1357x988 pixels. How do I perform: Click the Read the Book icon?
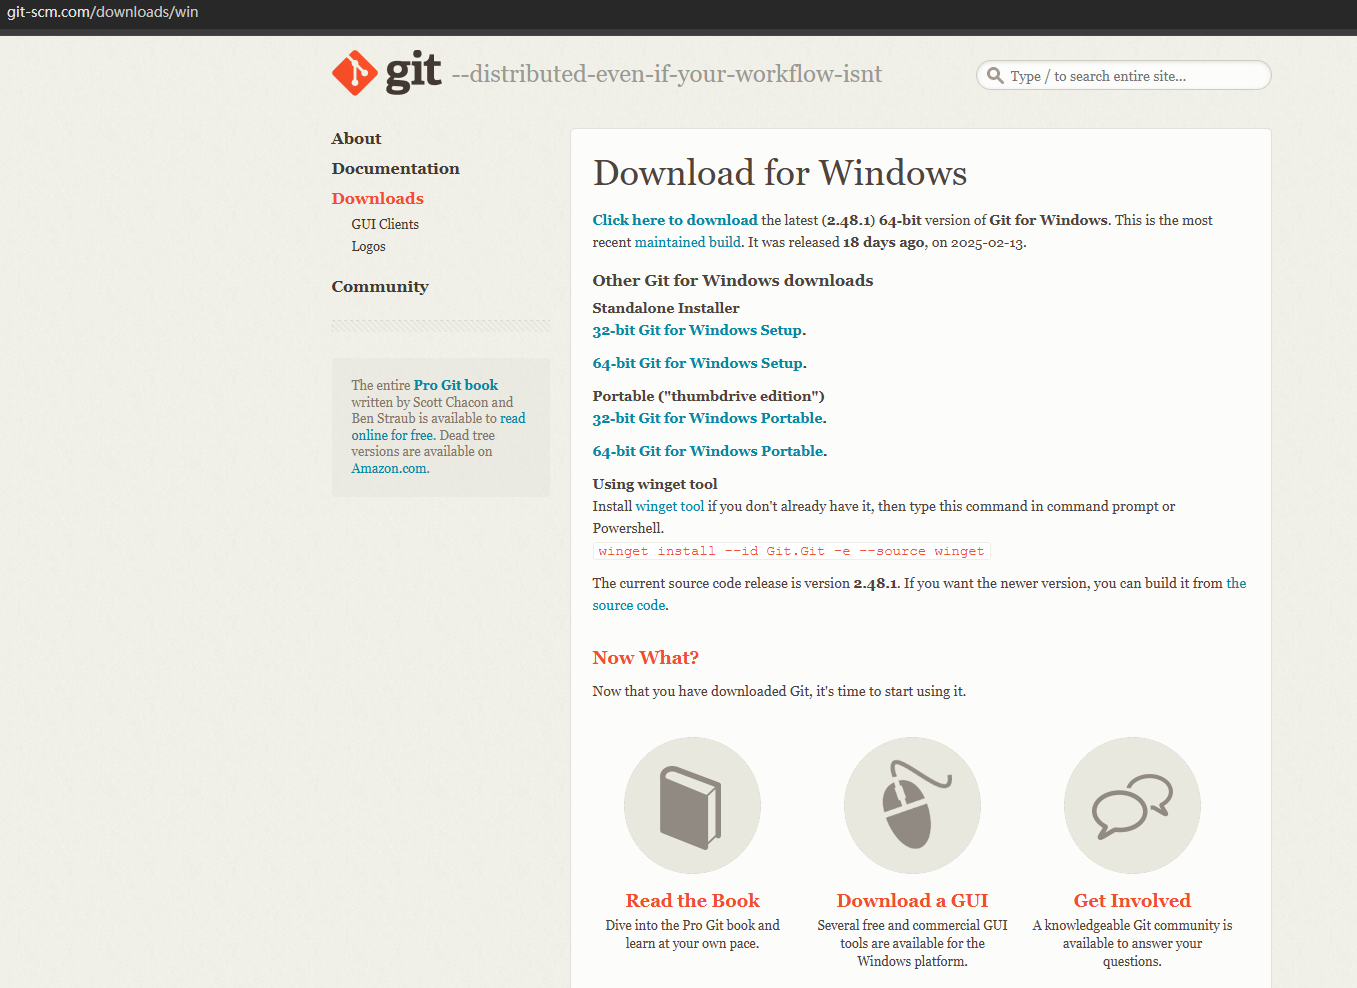coord(692,805)
